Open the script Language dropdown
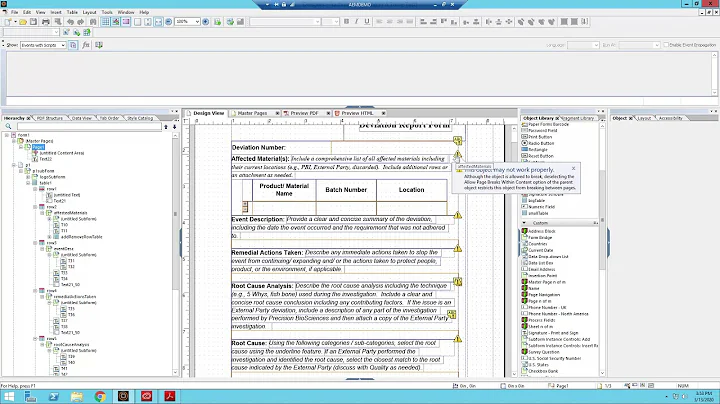The image size is (720, 404). pyautogui.click(x=596, y=45)
